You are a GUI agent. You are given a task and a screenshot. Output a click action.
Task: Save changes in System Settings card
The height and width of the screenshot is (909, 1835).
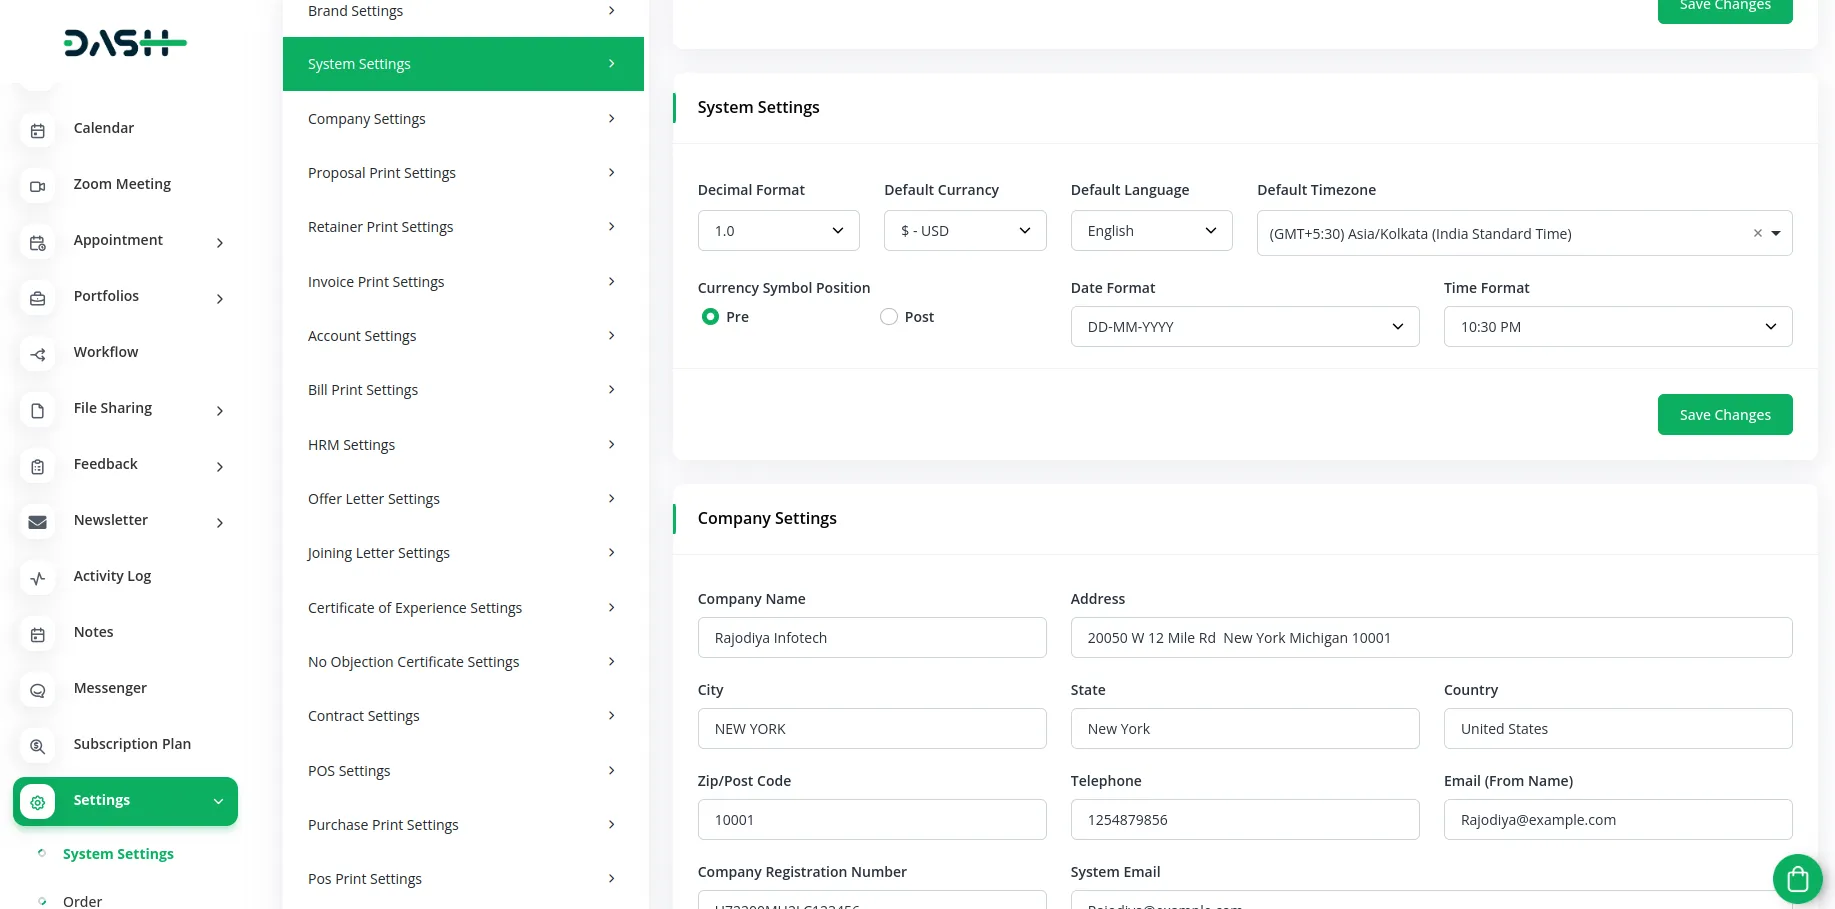coord(1724,415)
